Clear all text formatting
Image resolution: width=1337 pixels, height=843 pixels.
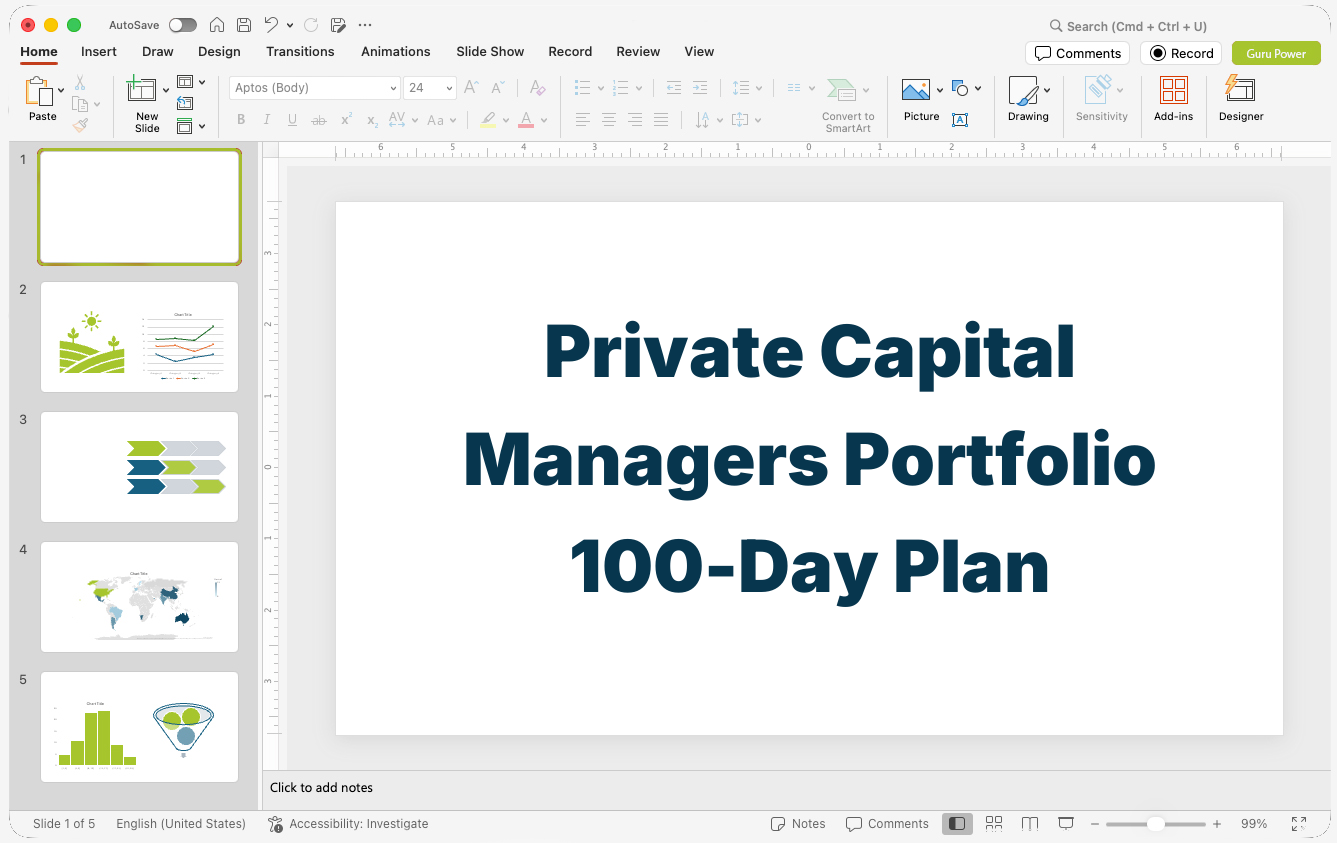click(x=537, y=88)
